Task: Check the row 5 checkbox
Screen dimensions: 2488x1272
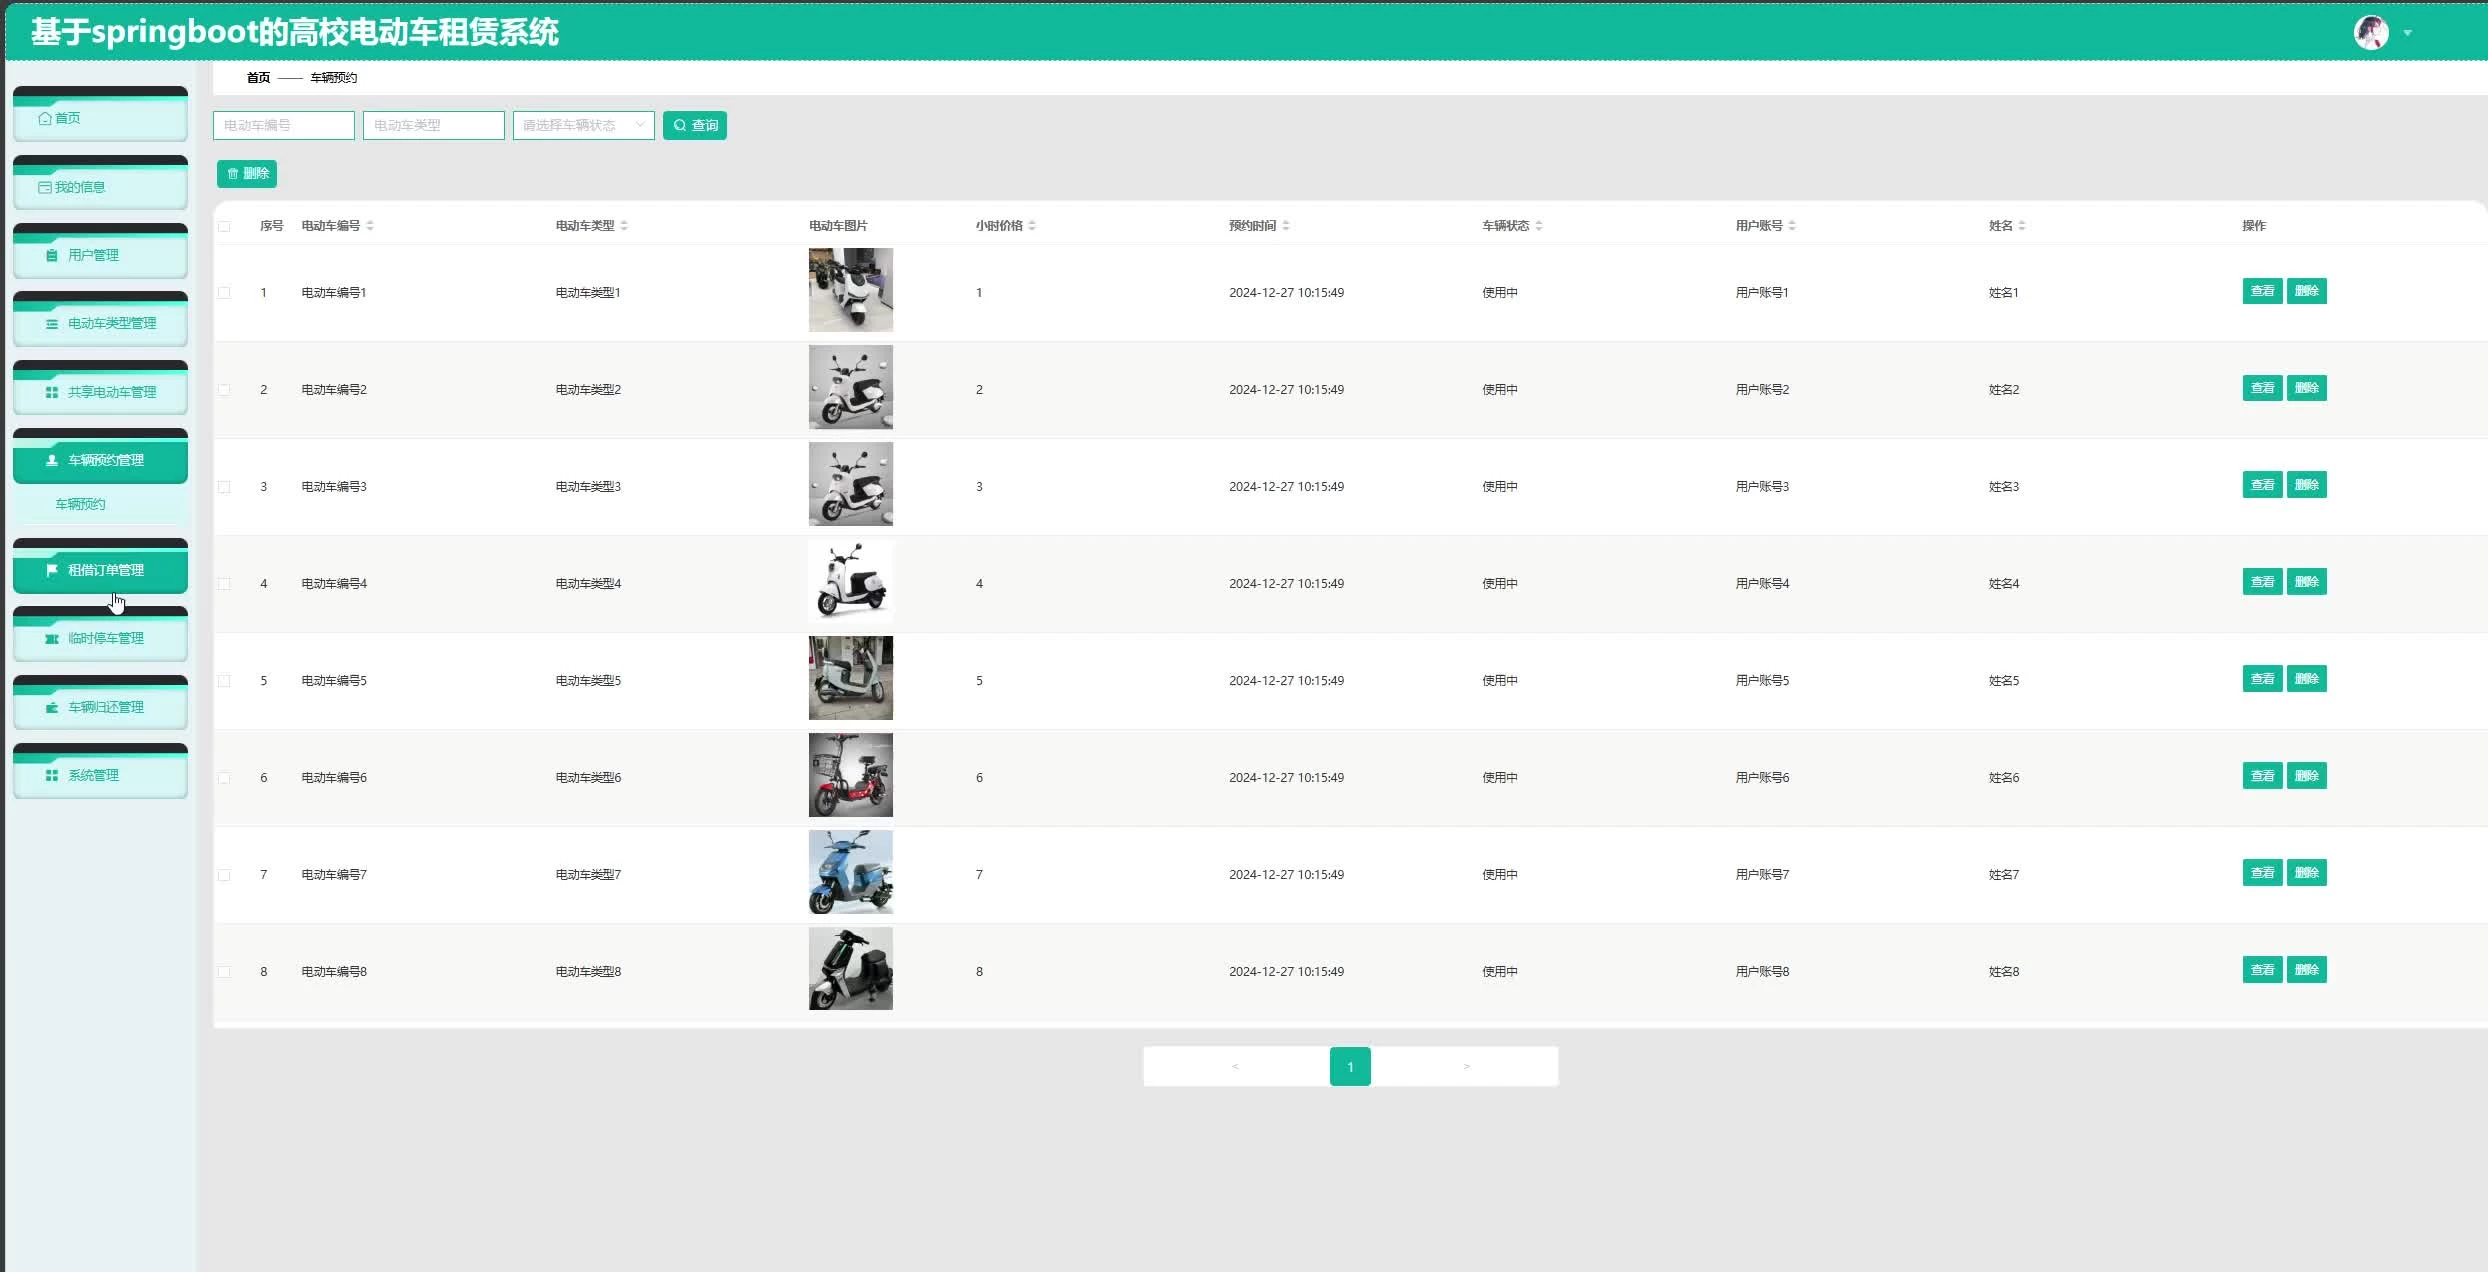Action: click(x=224, y=681)
